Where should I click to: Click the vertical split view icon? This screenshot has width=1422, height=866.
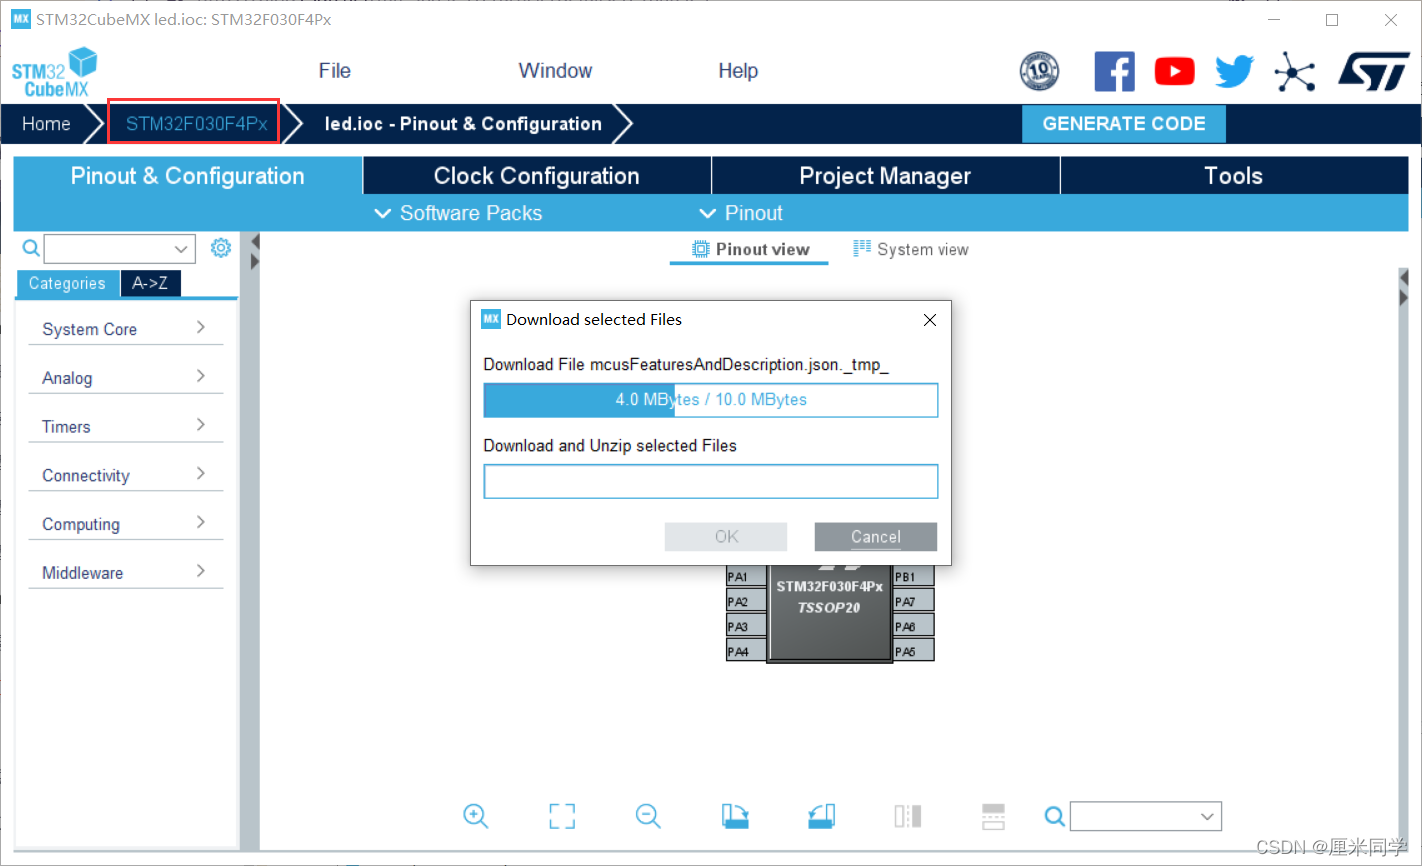pyautogui.click(x=907, y=816)
